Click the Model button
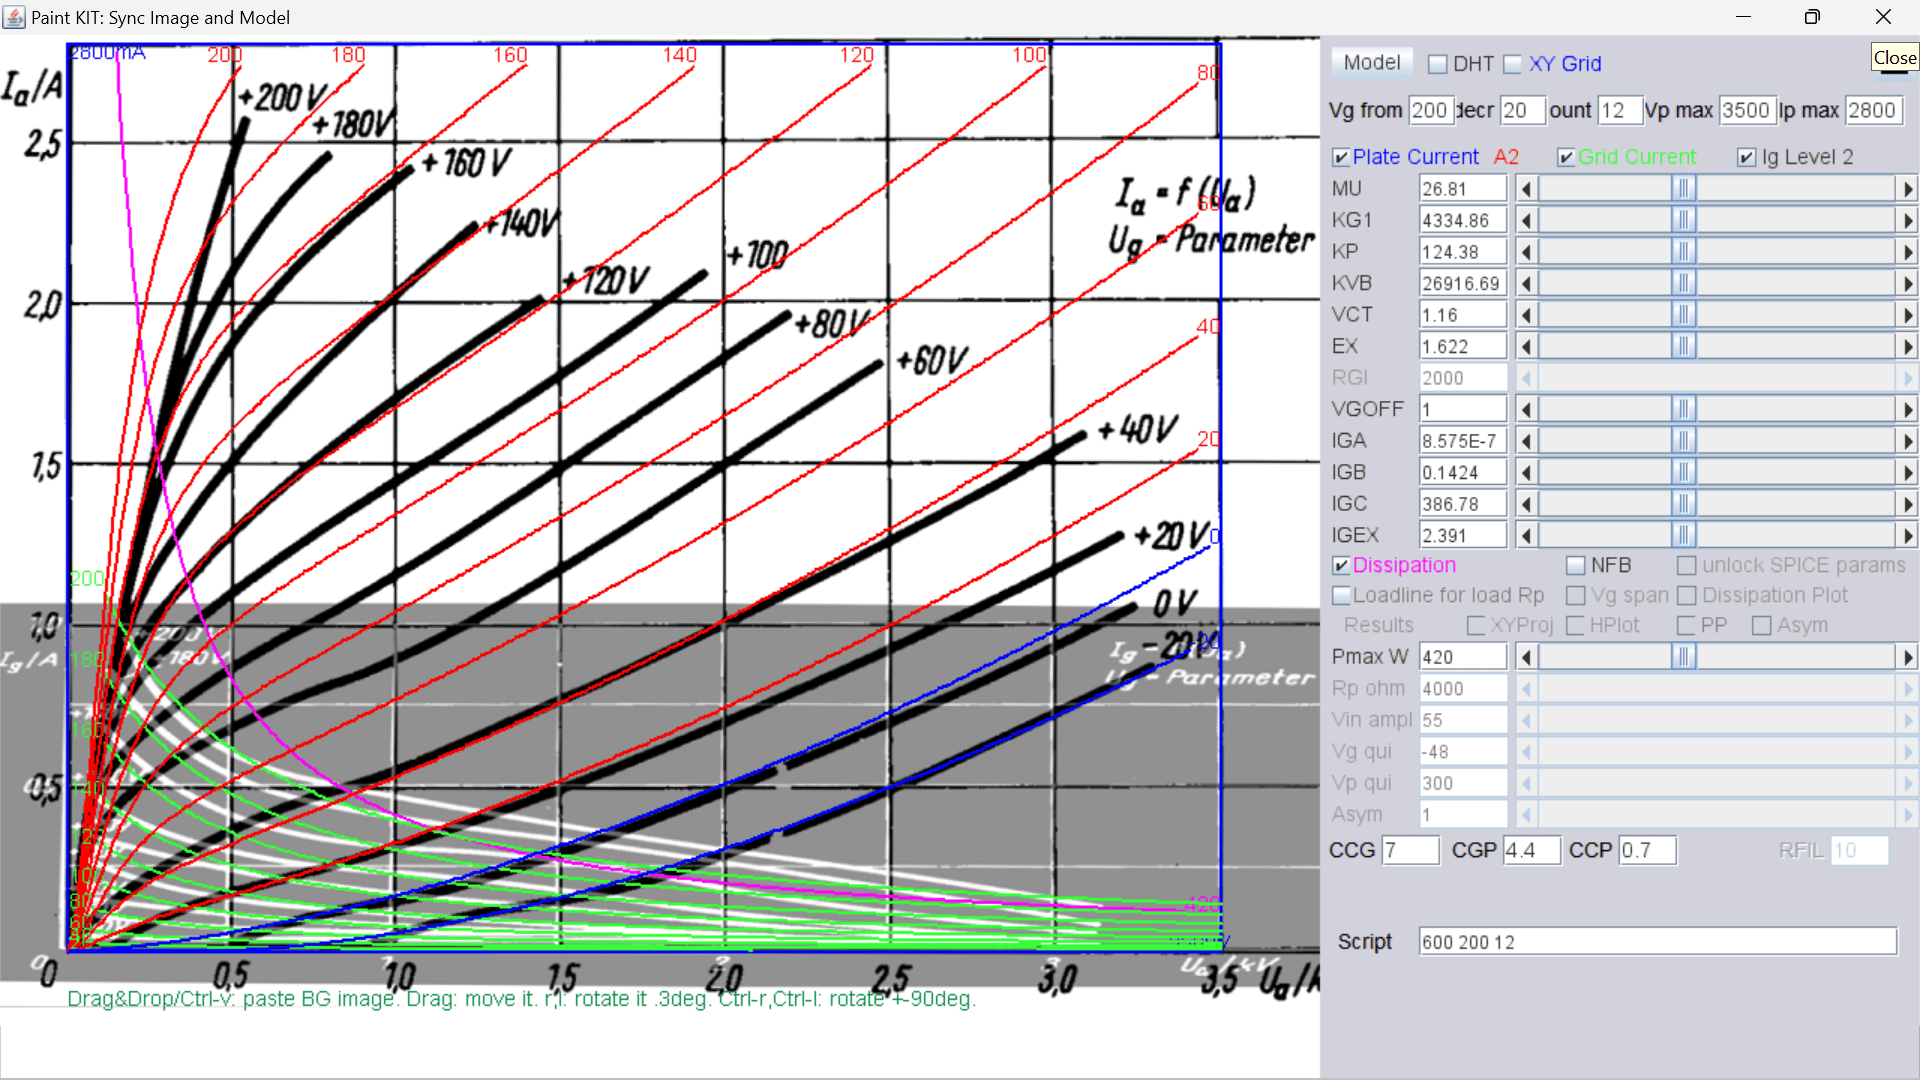 1372,63
